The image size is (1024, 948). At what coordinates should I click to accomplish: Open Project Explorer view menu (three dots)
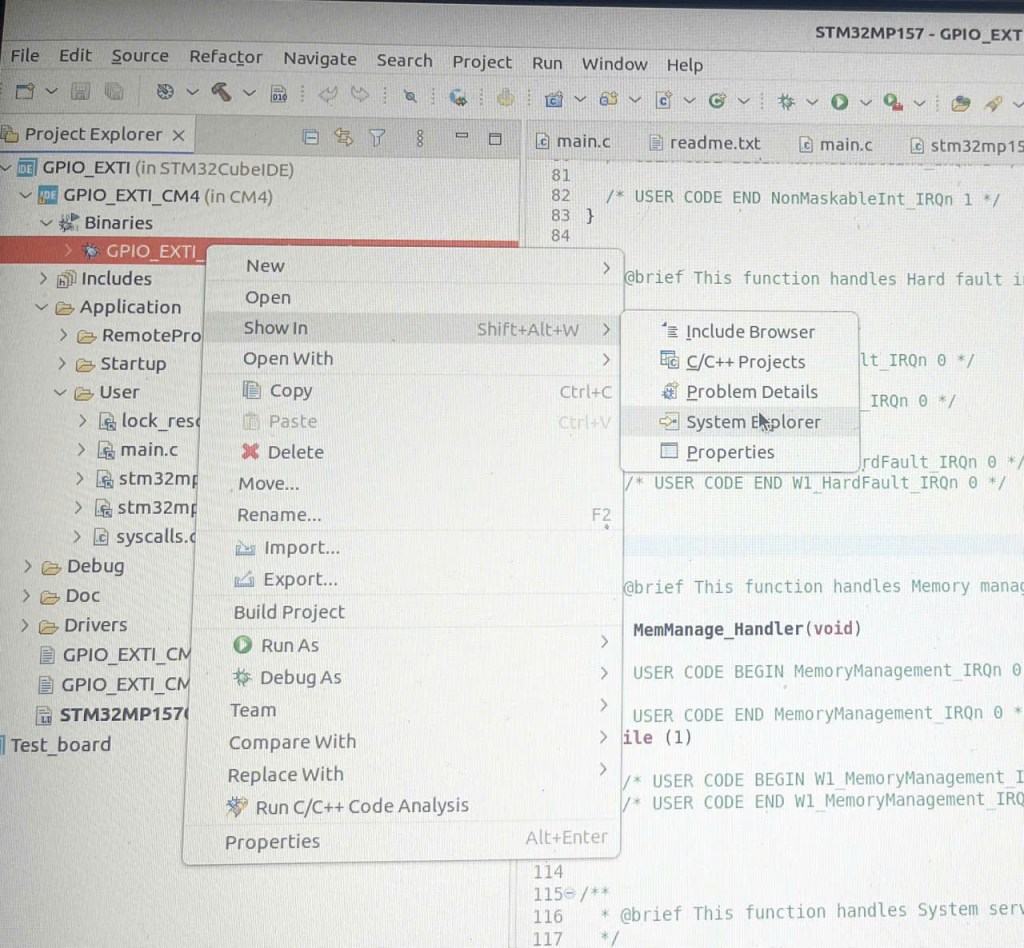pos(420,138)
